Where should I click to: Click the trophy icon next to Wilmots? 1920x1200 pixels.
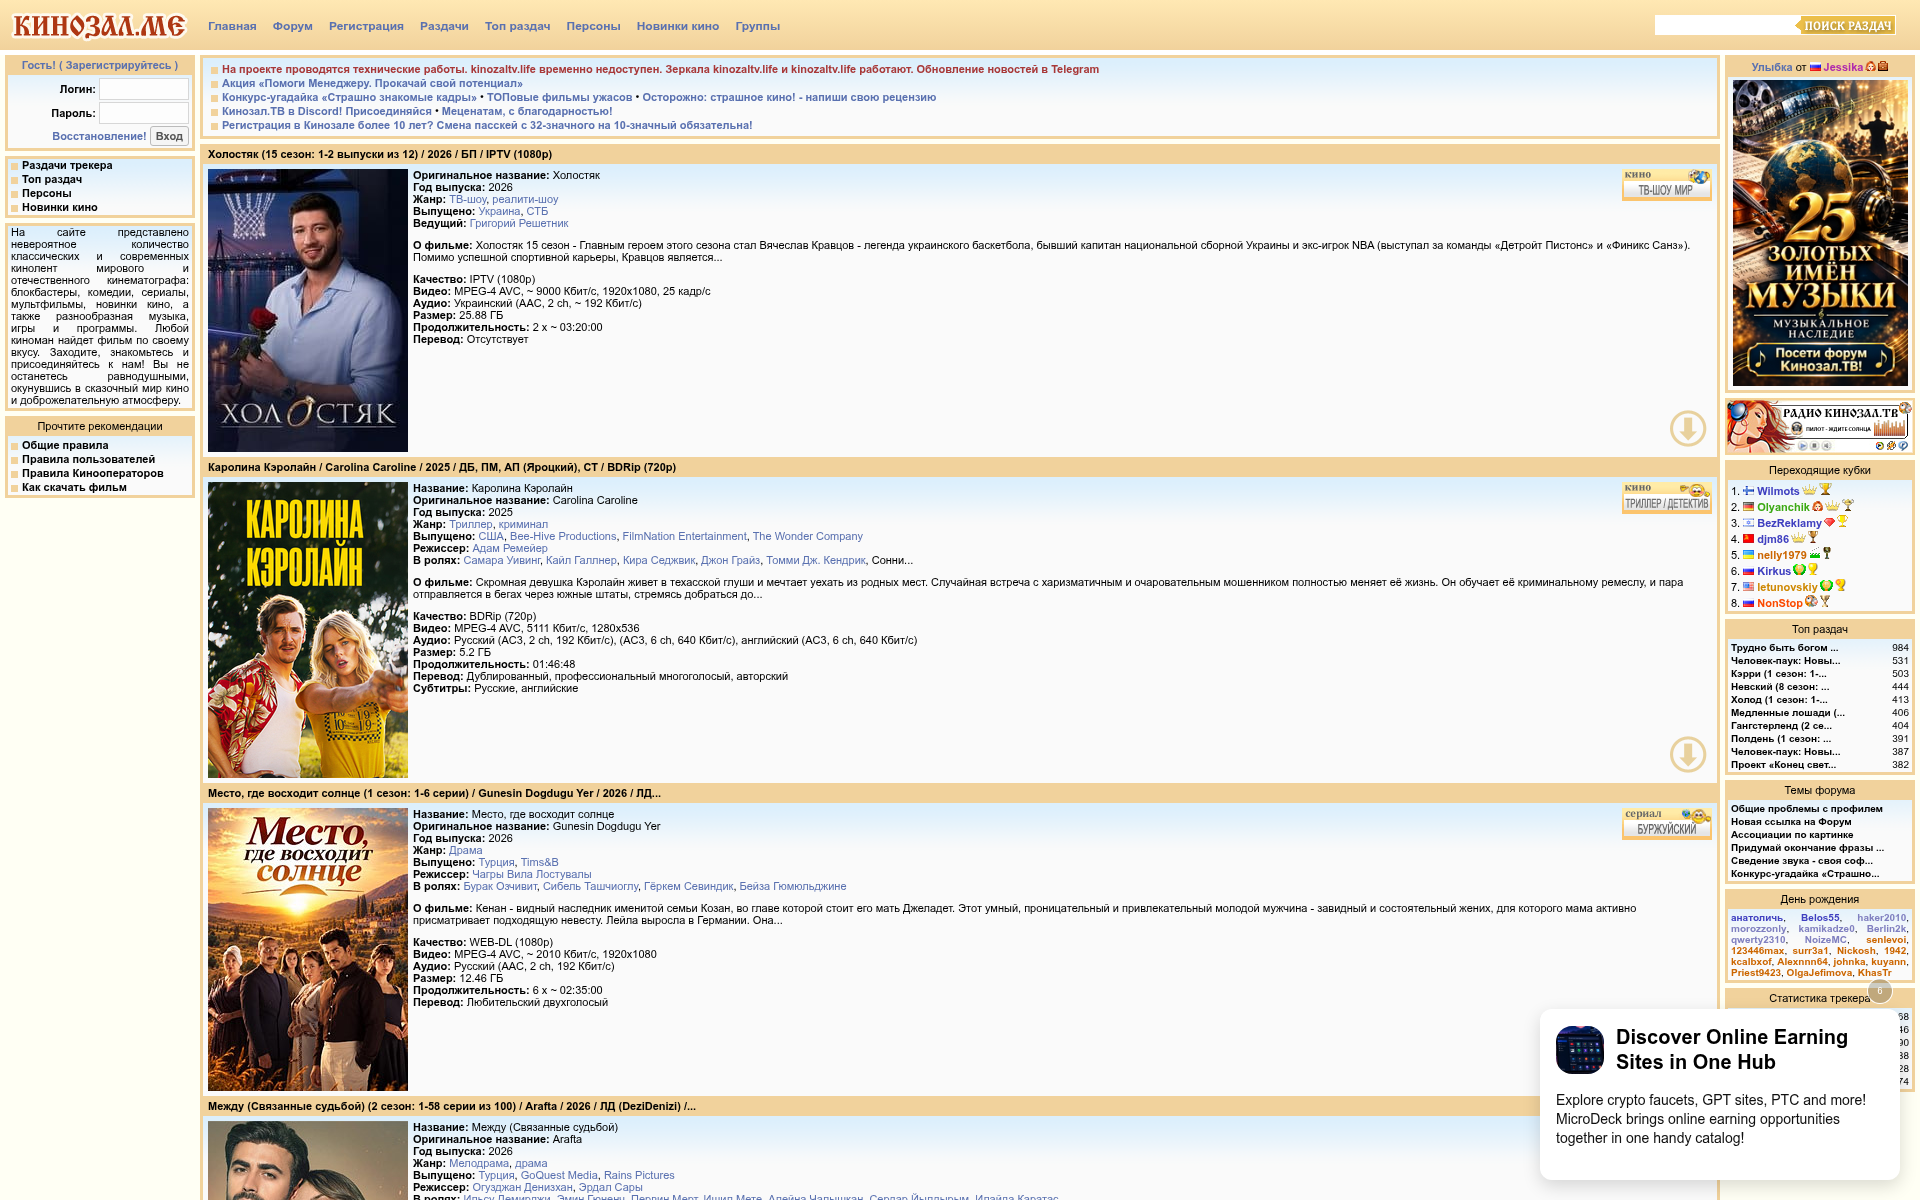(1825, 490)
